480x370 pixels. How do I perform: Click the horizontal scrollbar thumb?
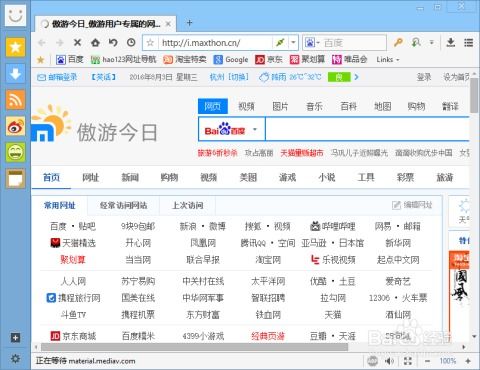coord(194,347)
